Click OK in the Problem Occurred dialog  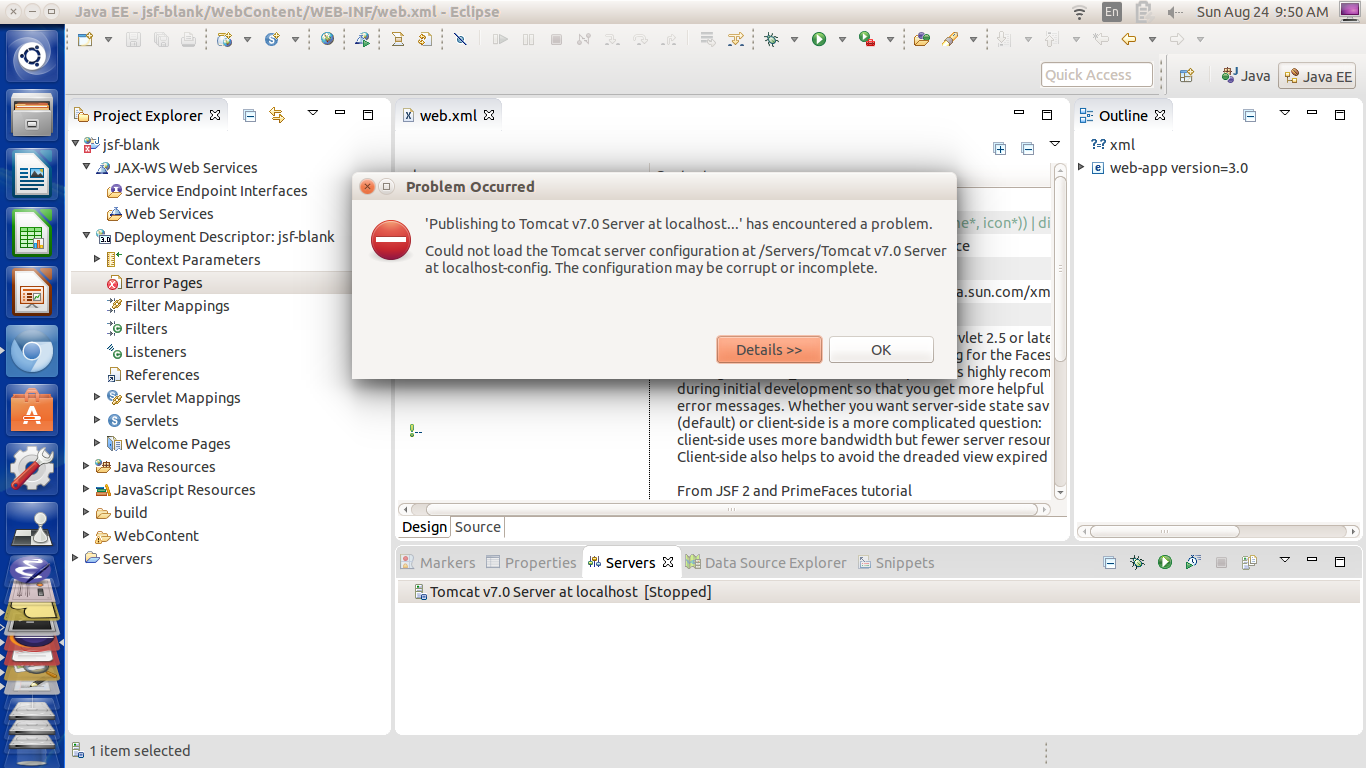(881, 350)
